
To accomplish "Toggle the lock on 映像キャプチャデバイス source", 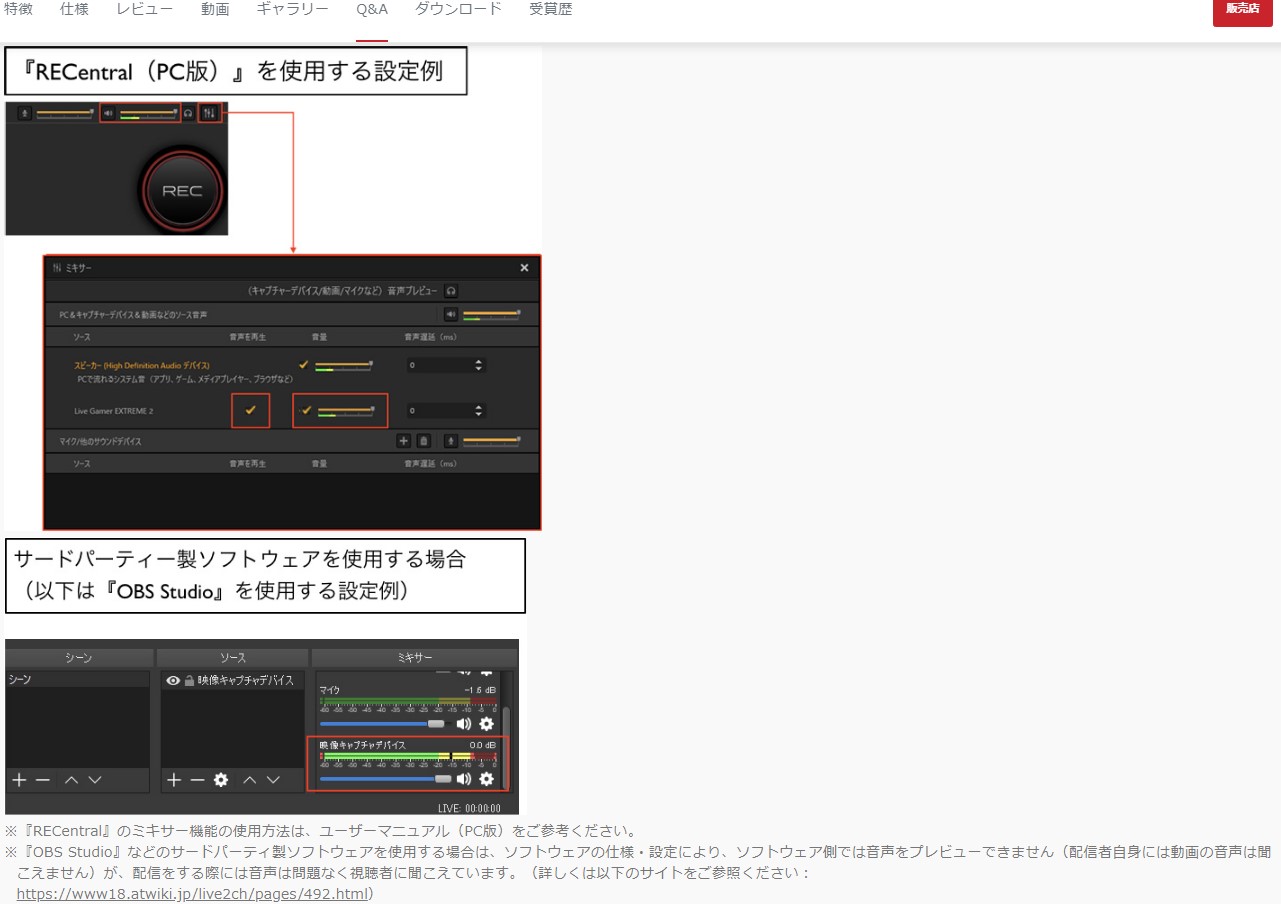I will [189, 680].
